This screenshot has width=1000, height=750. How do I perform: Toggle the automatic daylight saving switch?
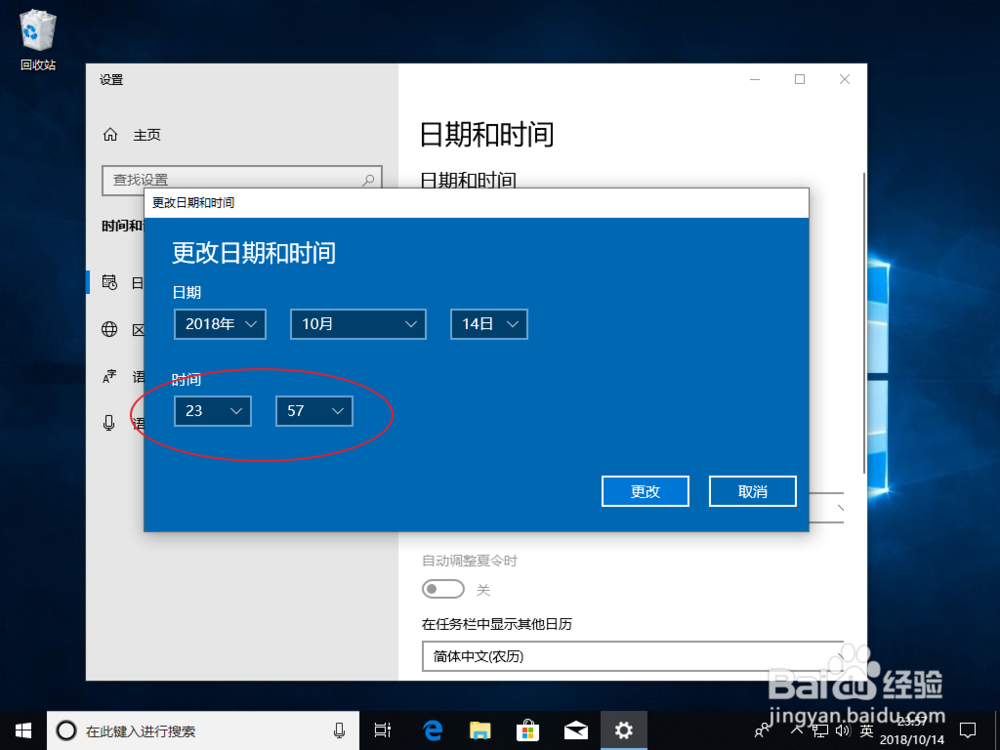pyautogui.click(x=443, y=589)
